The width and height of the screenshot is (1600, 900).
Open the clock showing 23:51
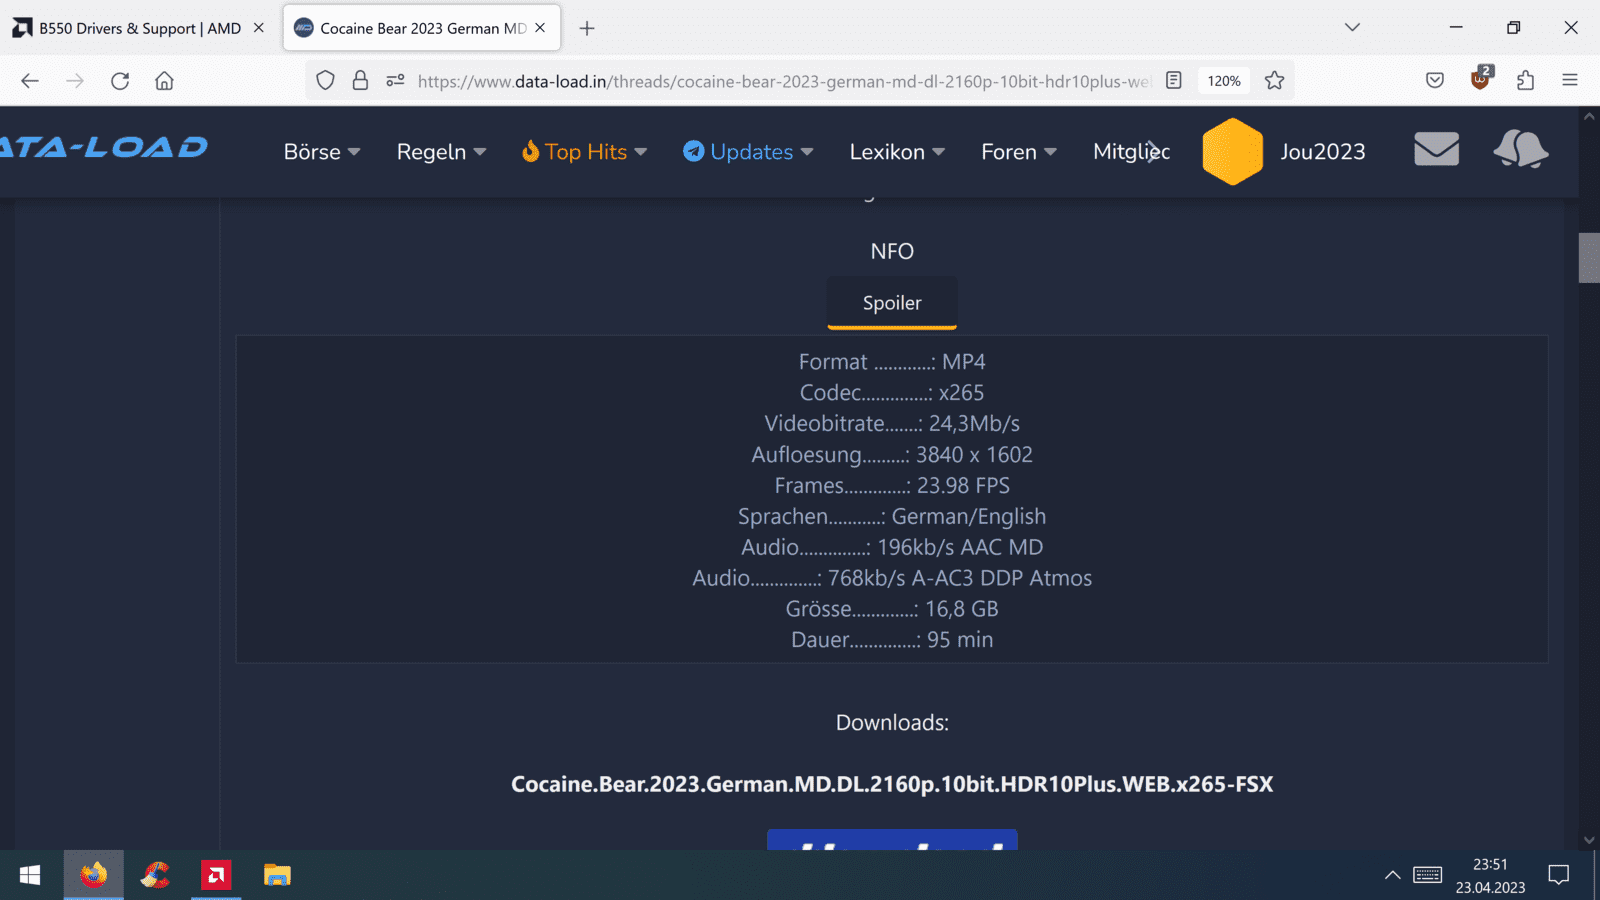click(1490, 875)
